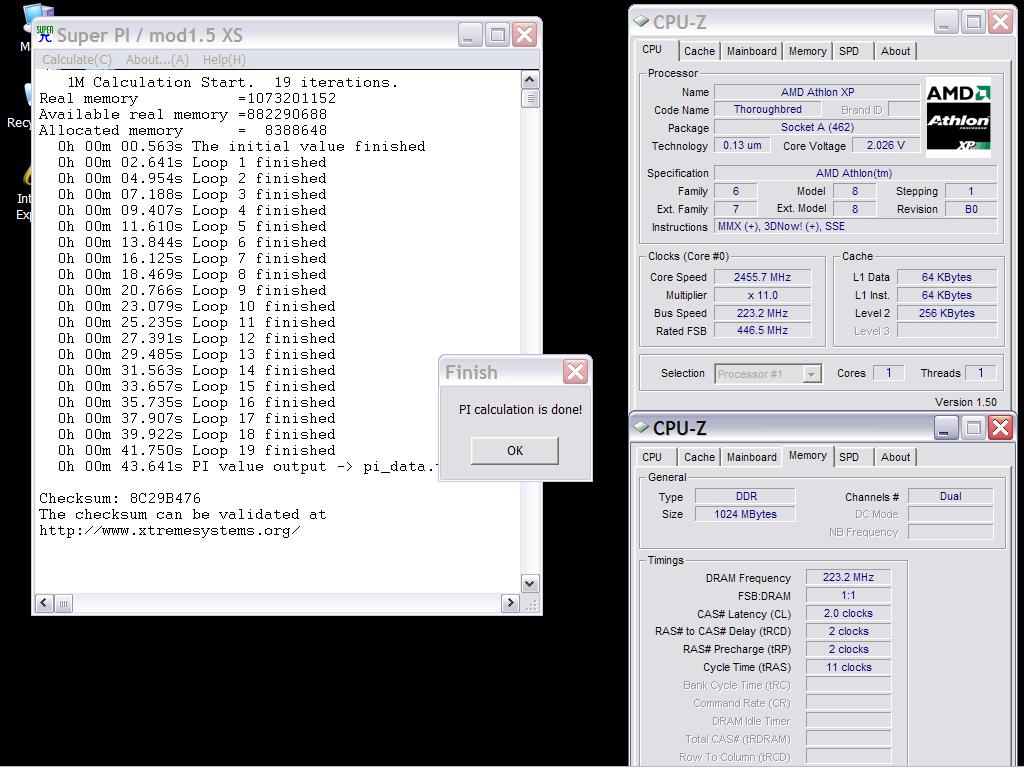
Task: Click Super PI horizontal scrollbar left arrow
Action: tap(44, 603)
